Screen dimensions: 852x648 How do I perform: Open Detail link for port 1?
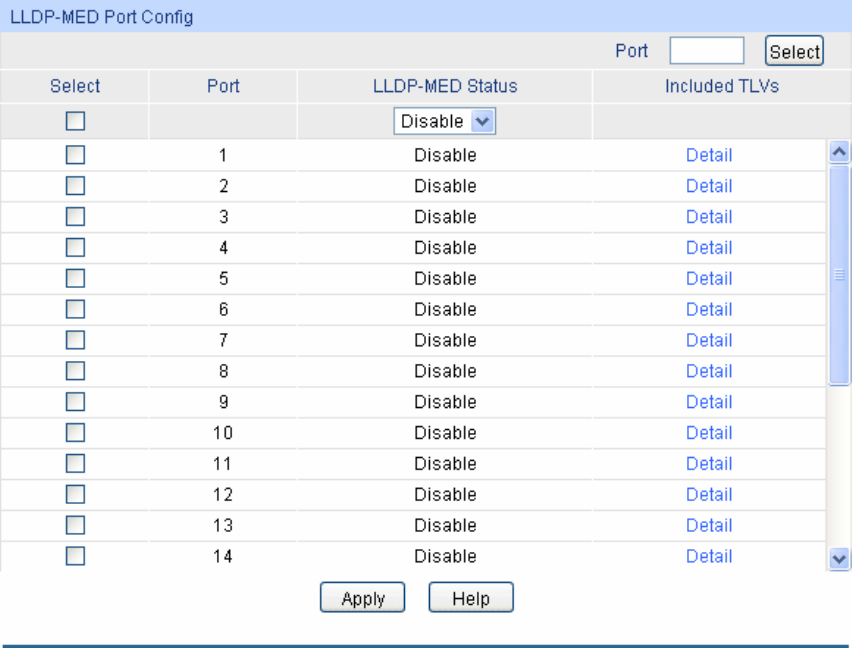pos(709,155)
